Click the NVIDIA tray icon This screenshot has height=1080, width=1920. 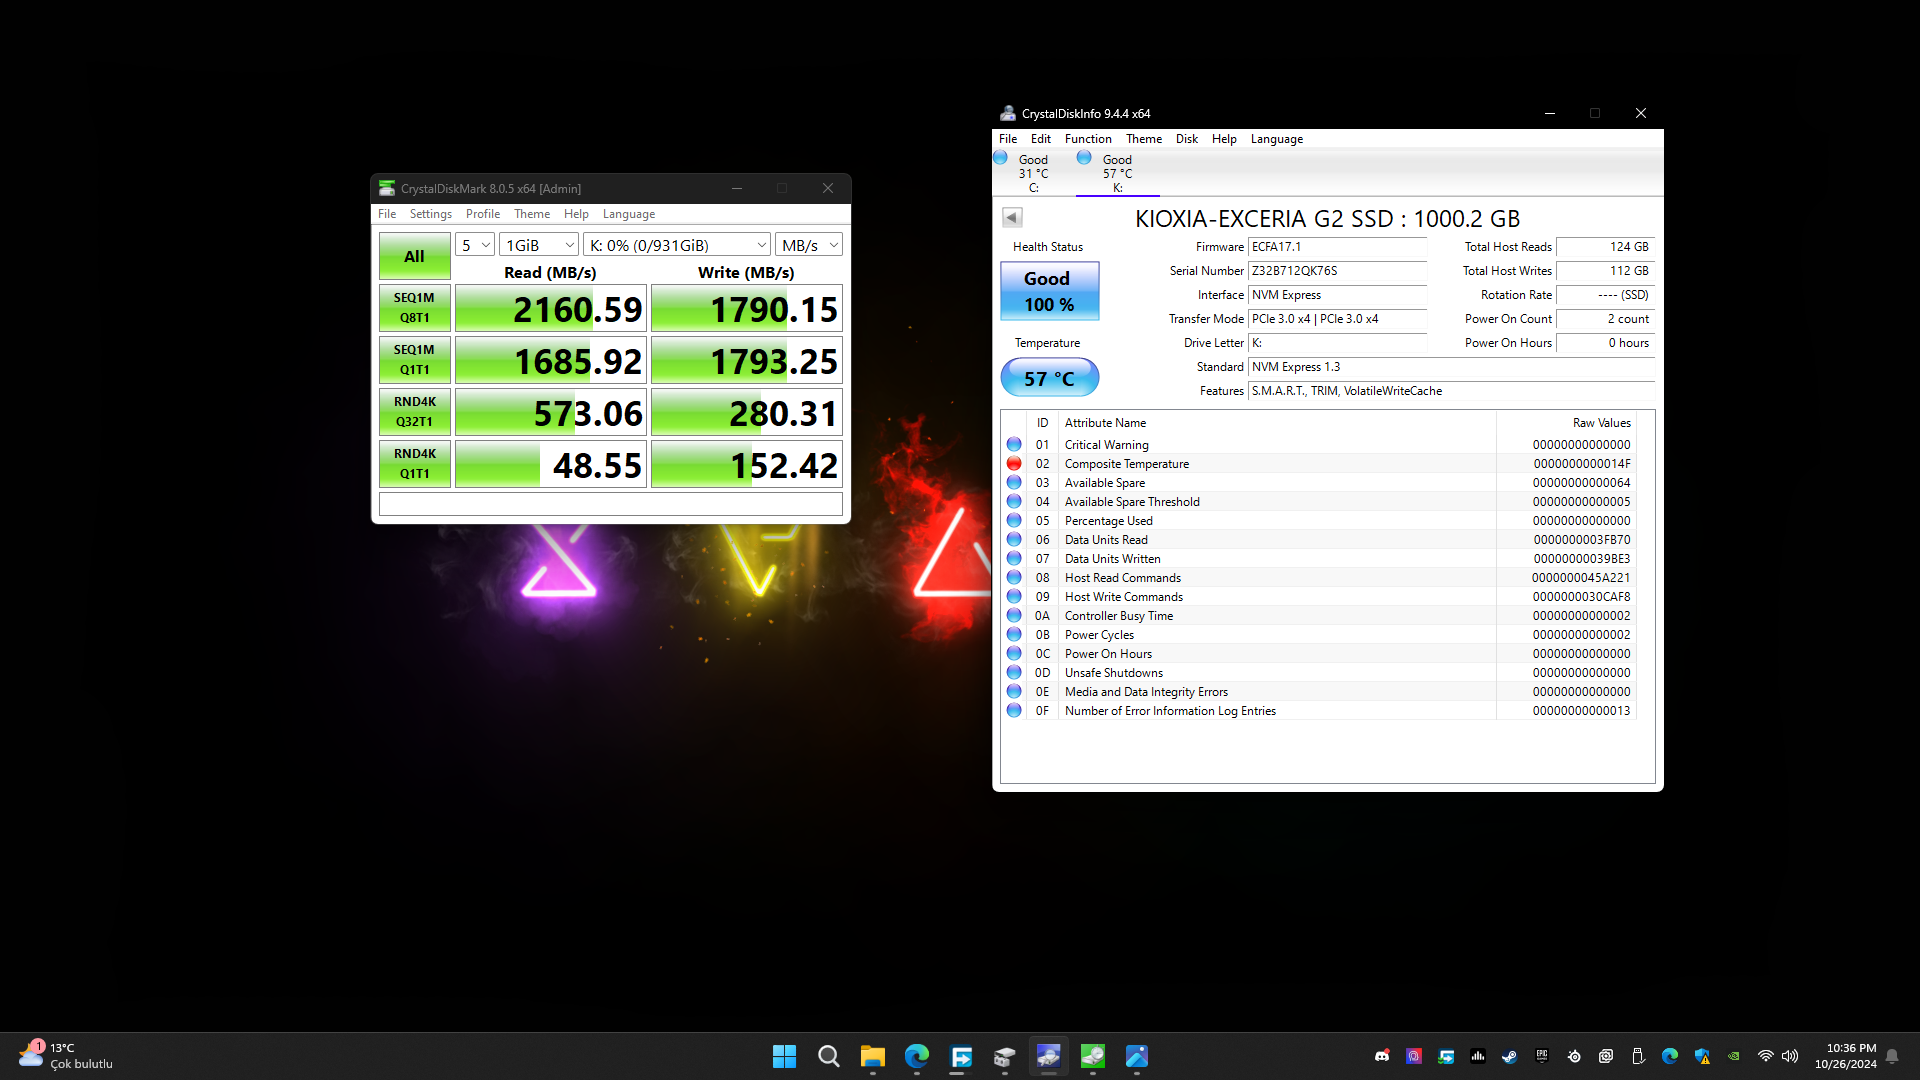(1734, 1056)
